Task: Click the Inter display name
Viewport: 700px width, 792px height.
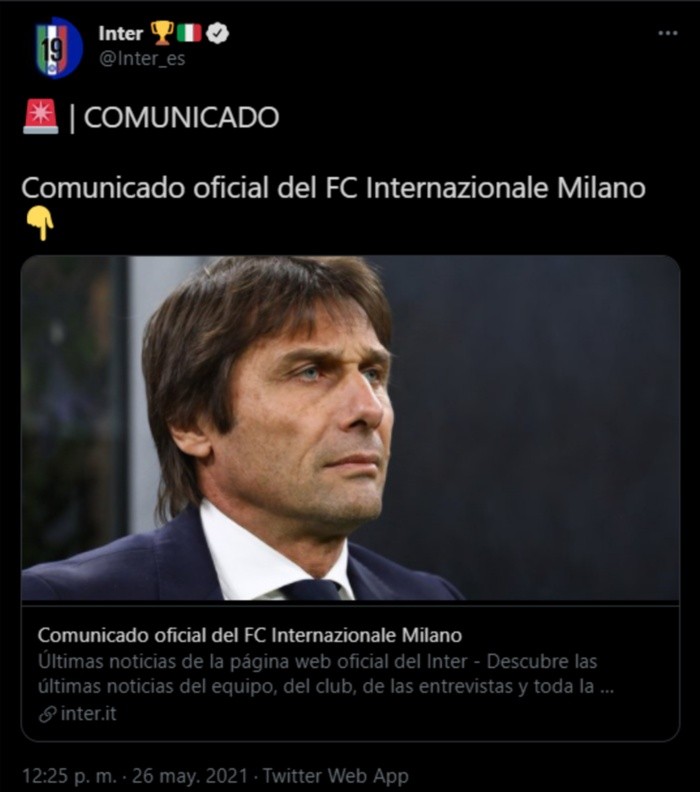Action: [x=121, y=33]
